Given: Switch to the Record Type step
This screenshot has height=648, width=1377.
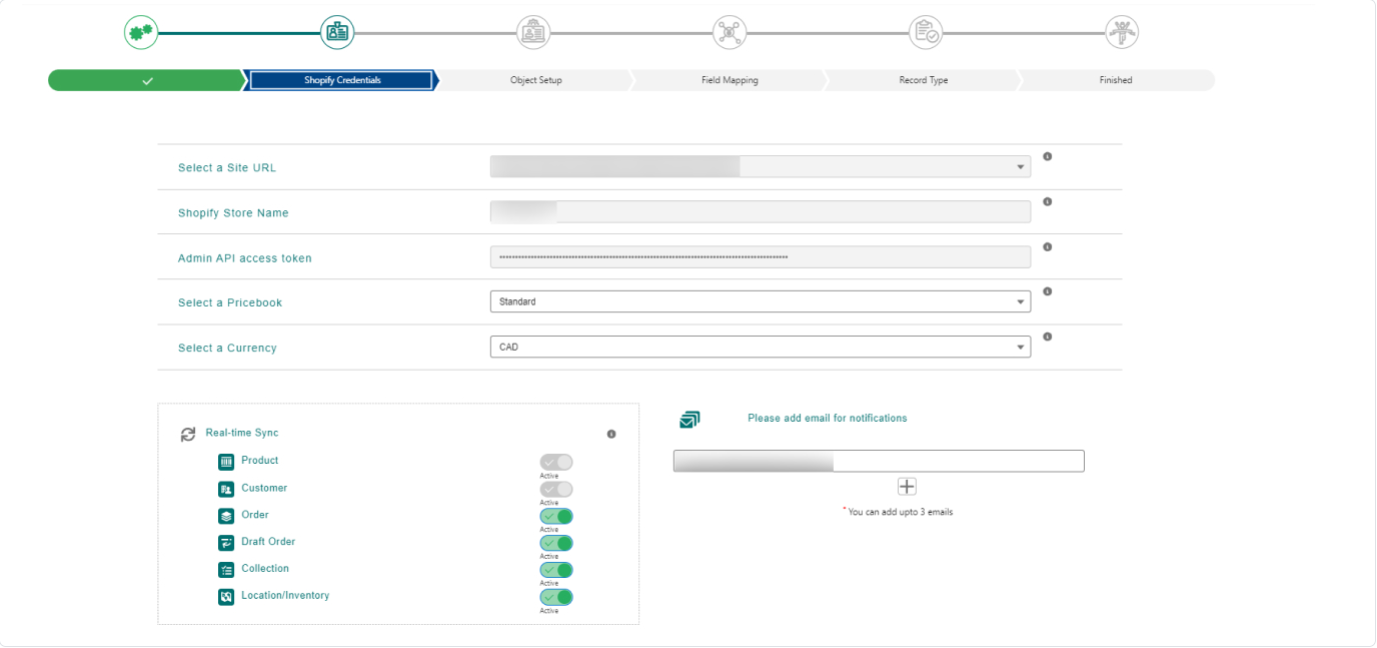Looking at the screenshot, I should (x=923, y=80).
